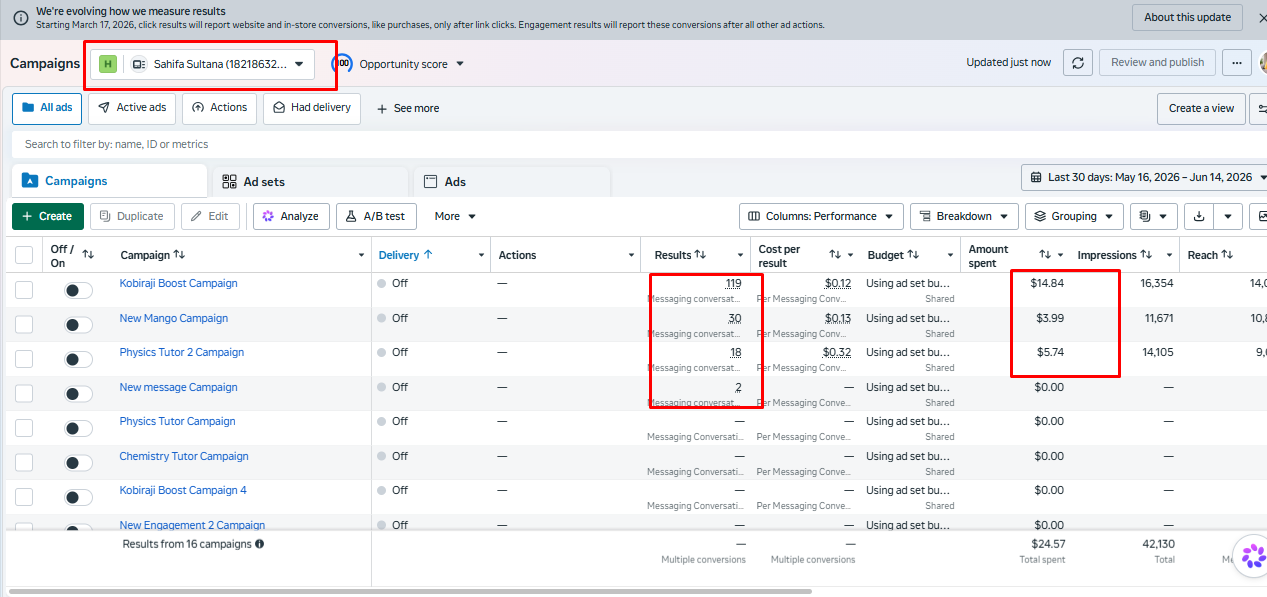Viewport: 1267px width, 597px height.
Task: Click the Create a view button
Action: [x=1201, y=108]
